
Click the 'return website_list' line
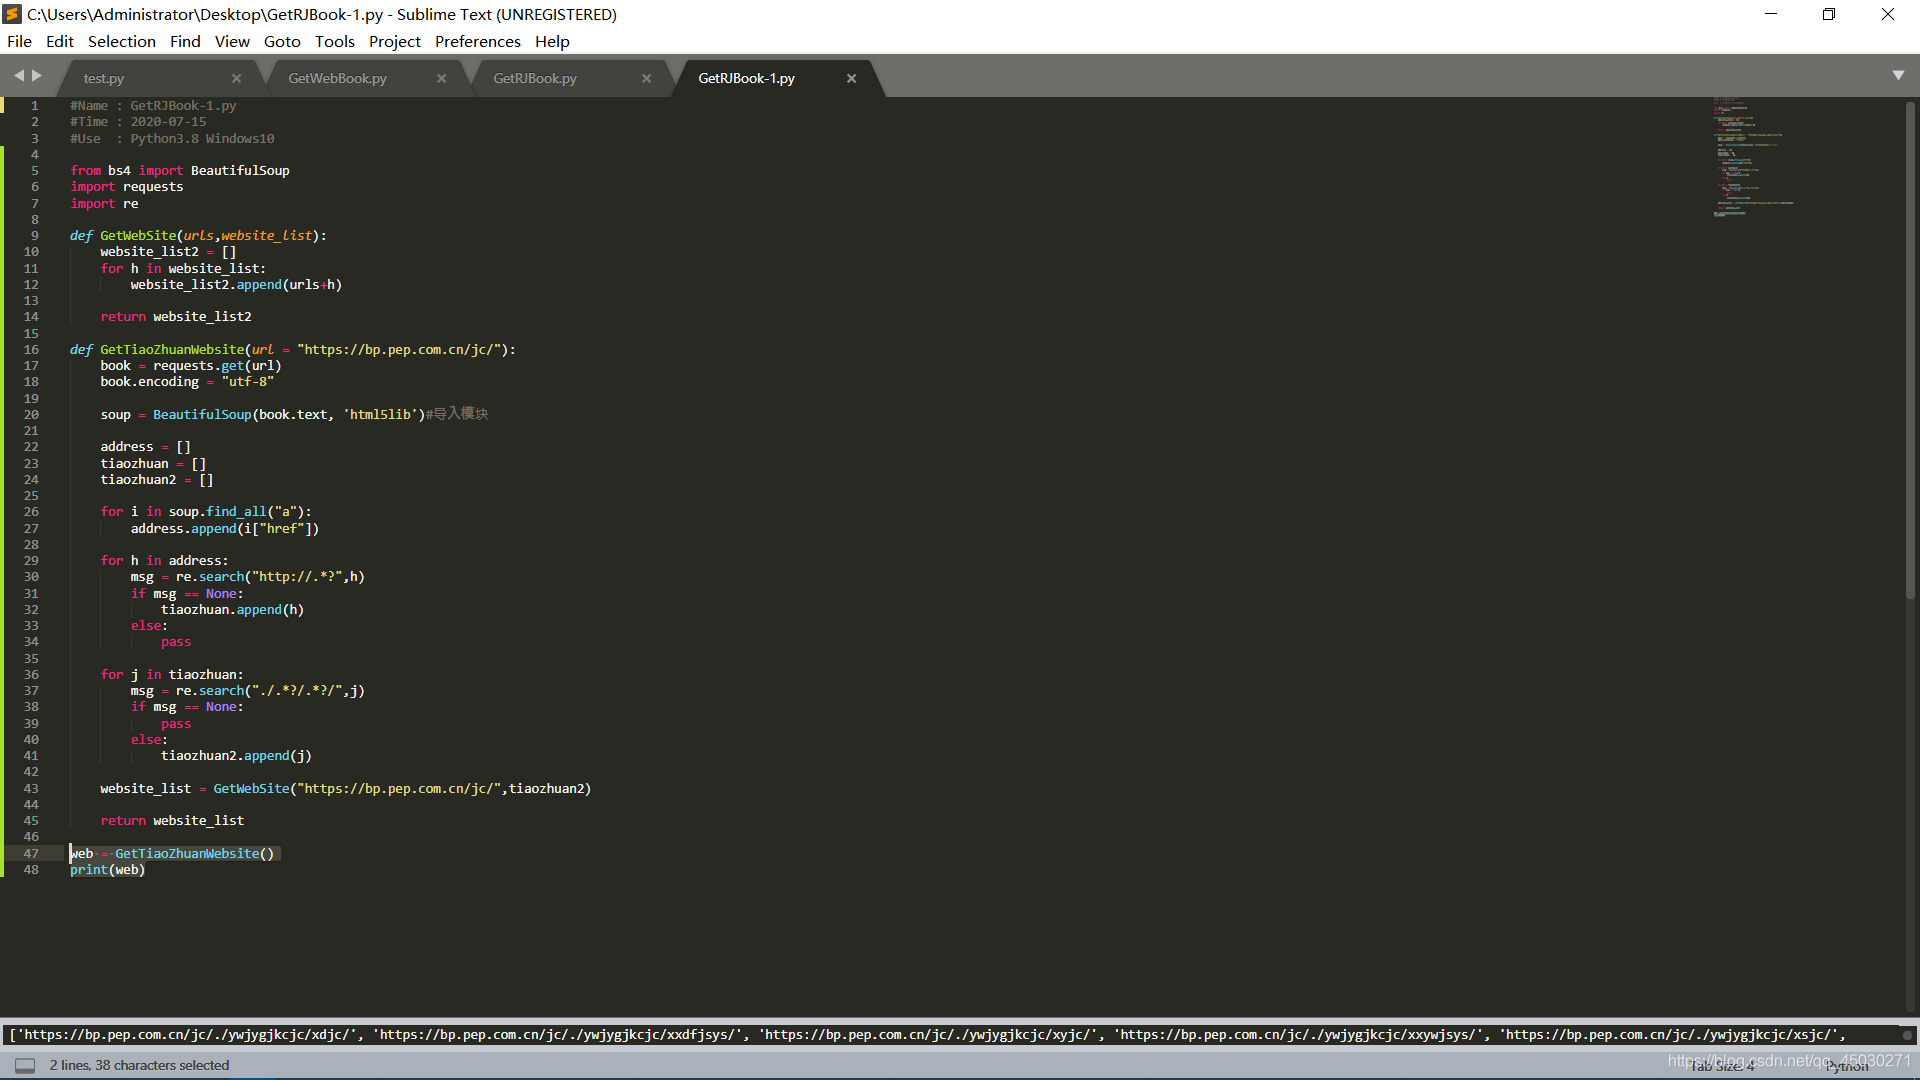(x=172, y=820)
